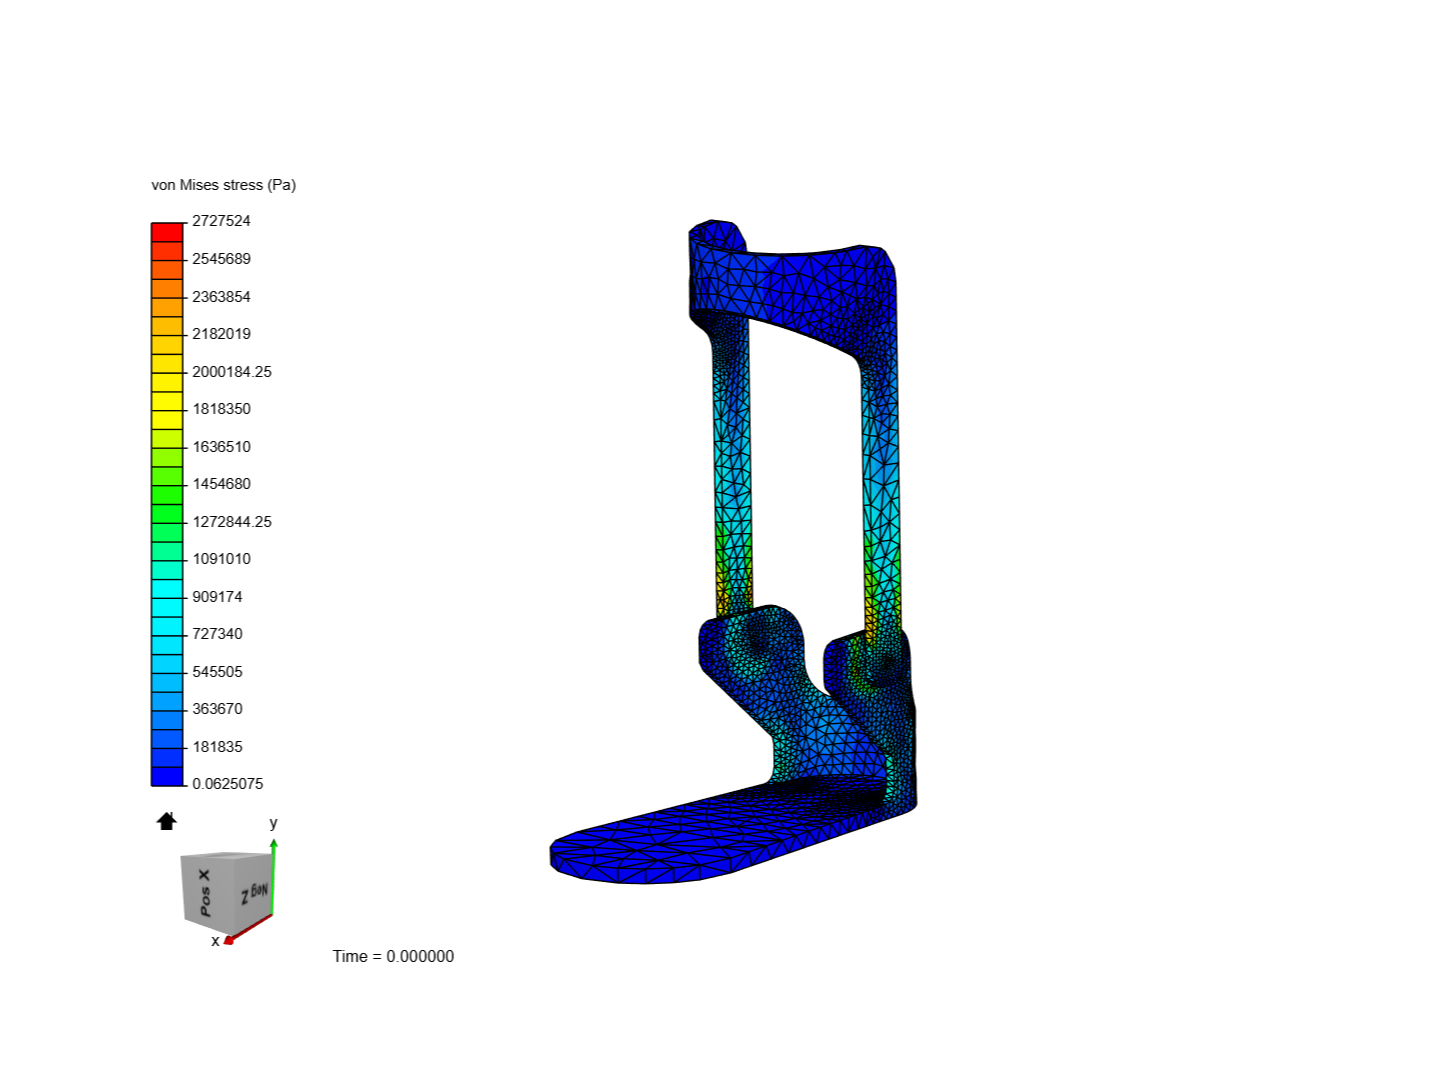Select the Pos X face of orientation cube
This screenshot has width=1440, height=1080.
tap(206, 891)
